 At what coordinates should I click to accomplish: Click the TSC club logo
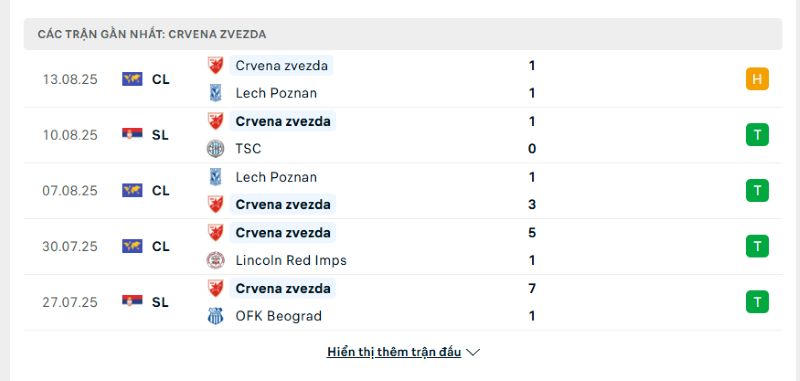click(215, 148)
